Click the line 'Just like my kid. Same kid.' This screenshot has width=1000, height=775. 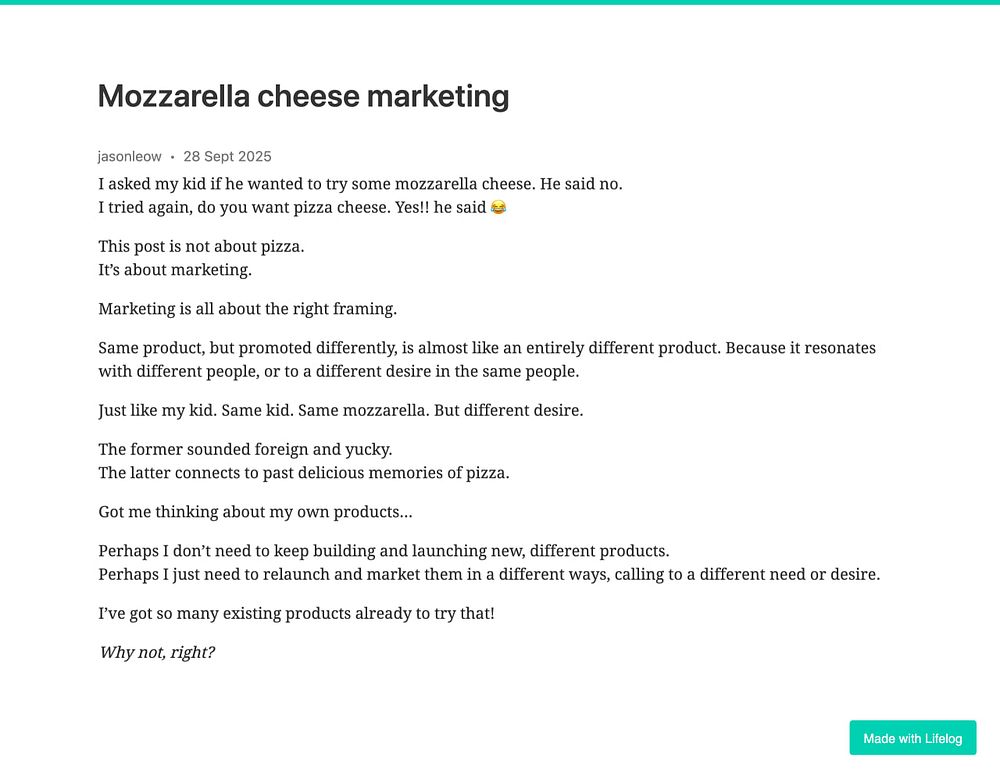pyautogui.click(x=340, y=410)
